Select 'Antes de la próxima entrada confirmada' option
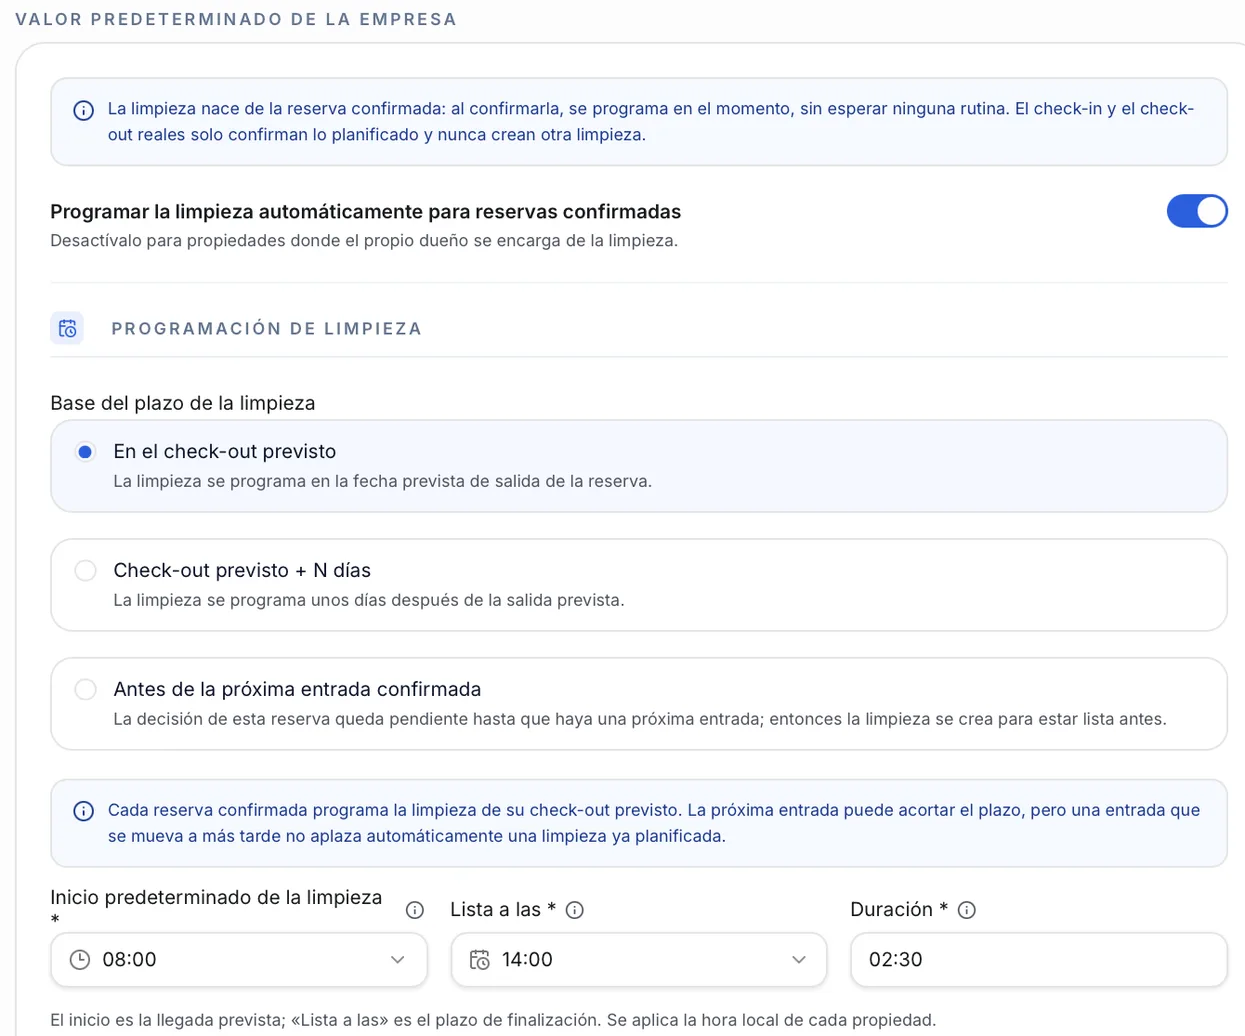 coord(85,689)
